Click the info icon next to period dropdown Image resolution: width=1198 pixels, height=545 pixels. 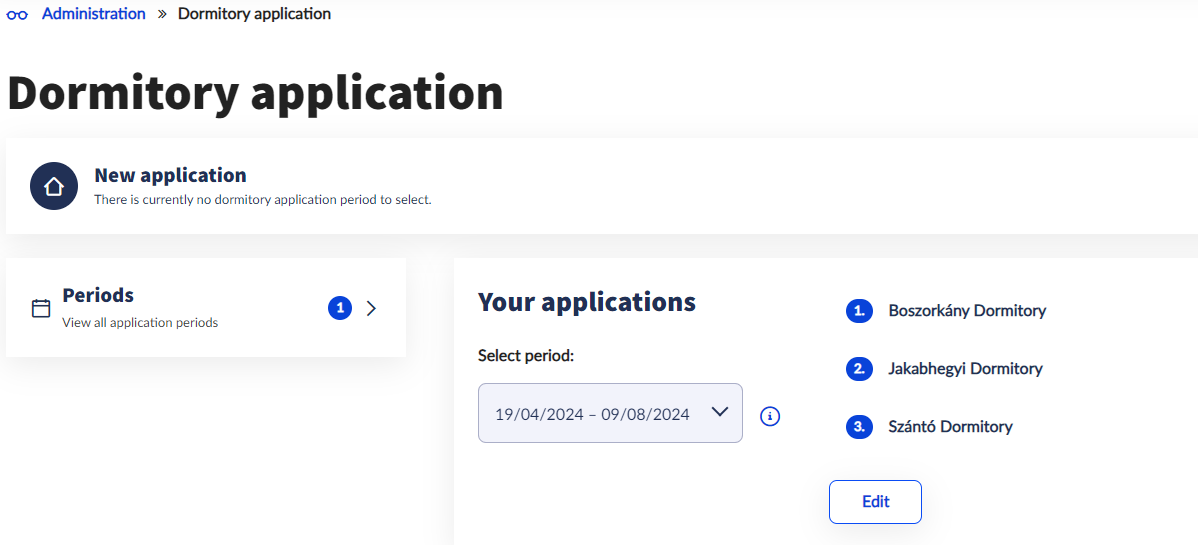click(x=770, y=416)
